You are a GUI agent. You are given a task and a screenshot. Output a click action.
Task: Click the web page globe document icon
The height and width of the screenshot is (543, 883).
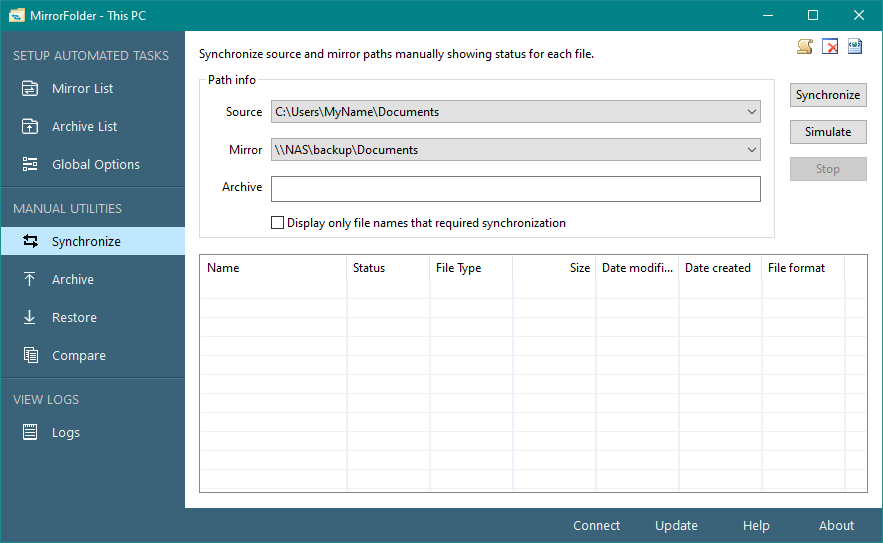tap(855, 46)
